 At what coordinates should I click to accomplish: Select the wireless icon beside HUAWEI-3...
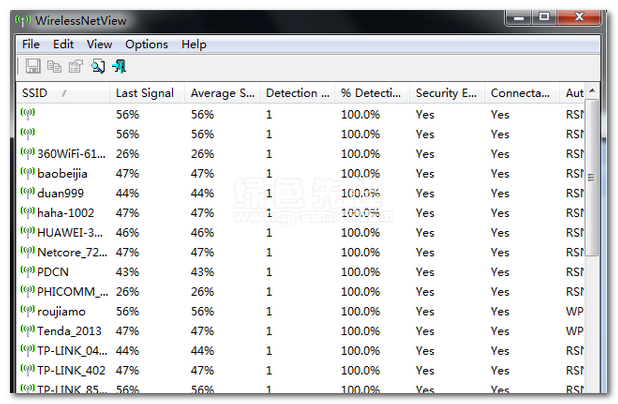[28, 232]
